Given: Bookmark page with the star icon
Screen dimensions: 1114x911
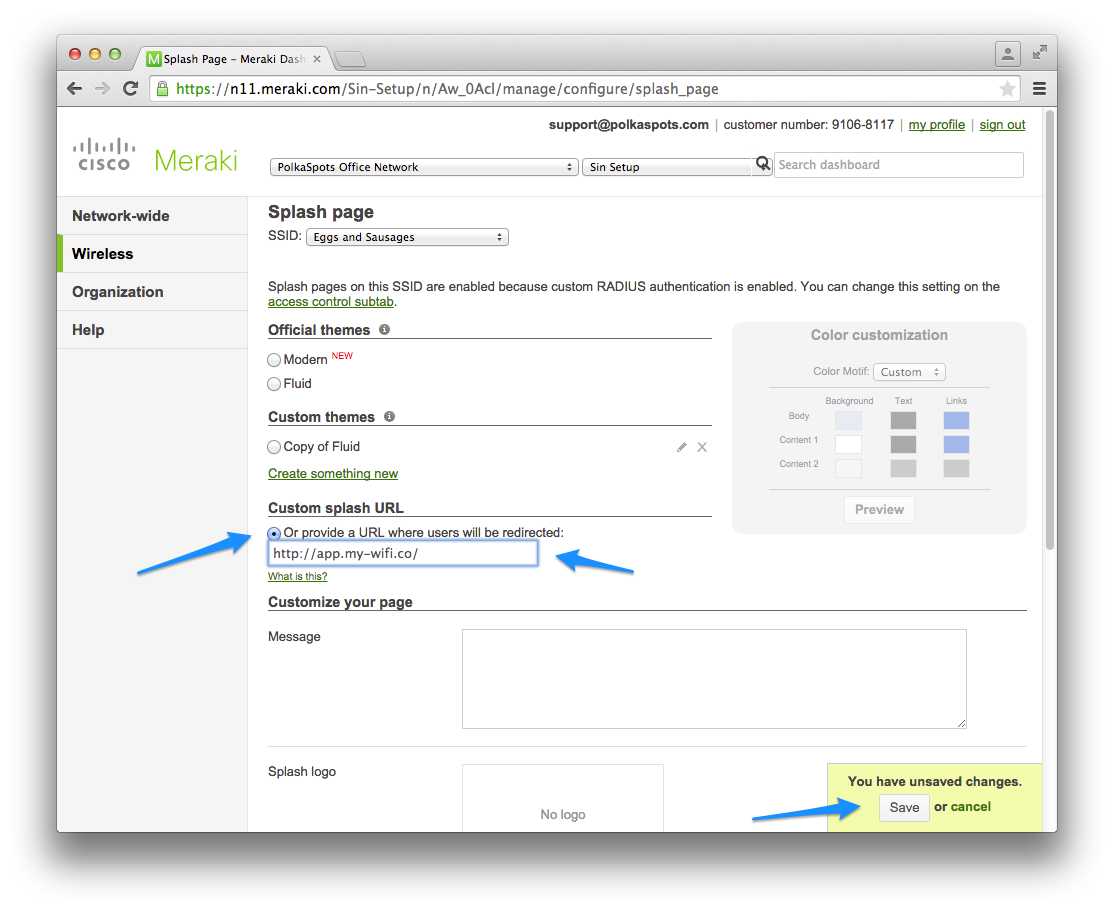Looking at the screenshot, I should pyautogui.click(x=1007, y=89).
